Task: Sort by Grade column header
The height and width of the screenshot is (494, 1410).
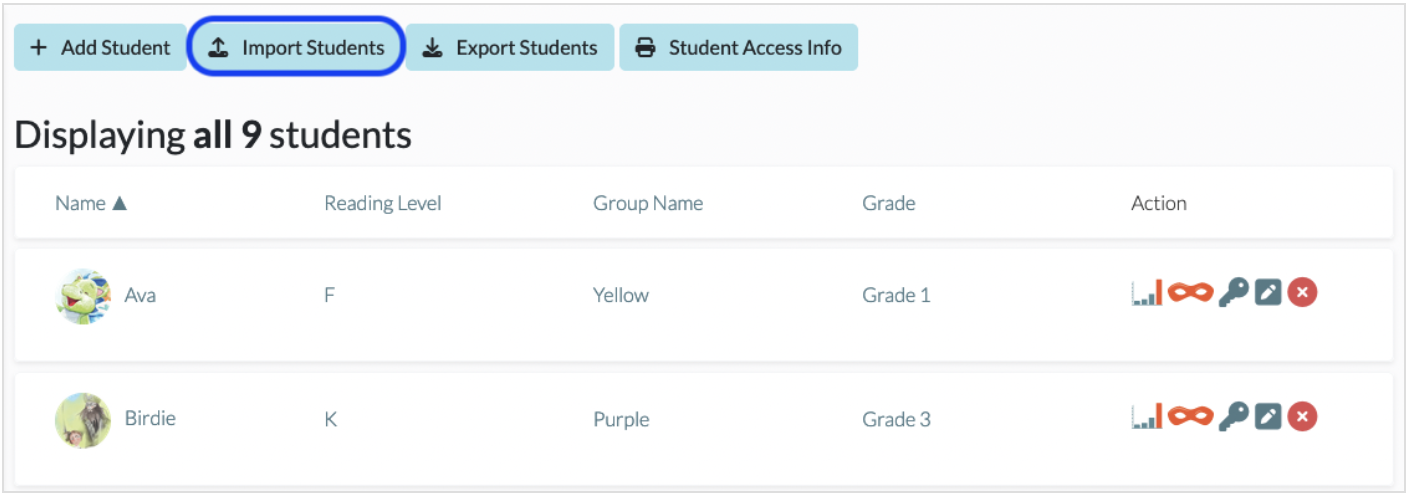Action: [889, 203]
